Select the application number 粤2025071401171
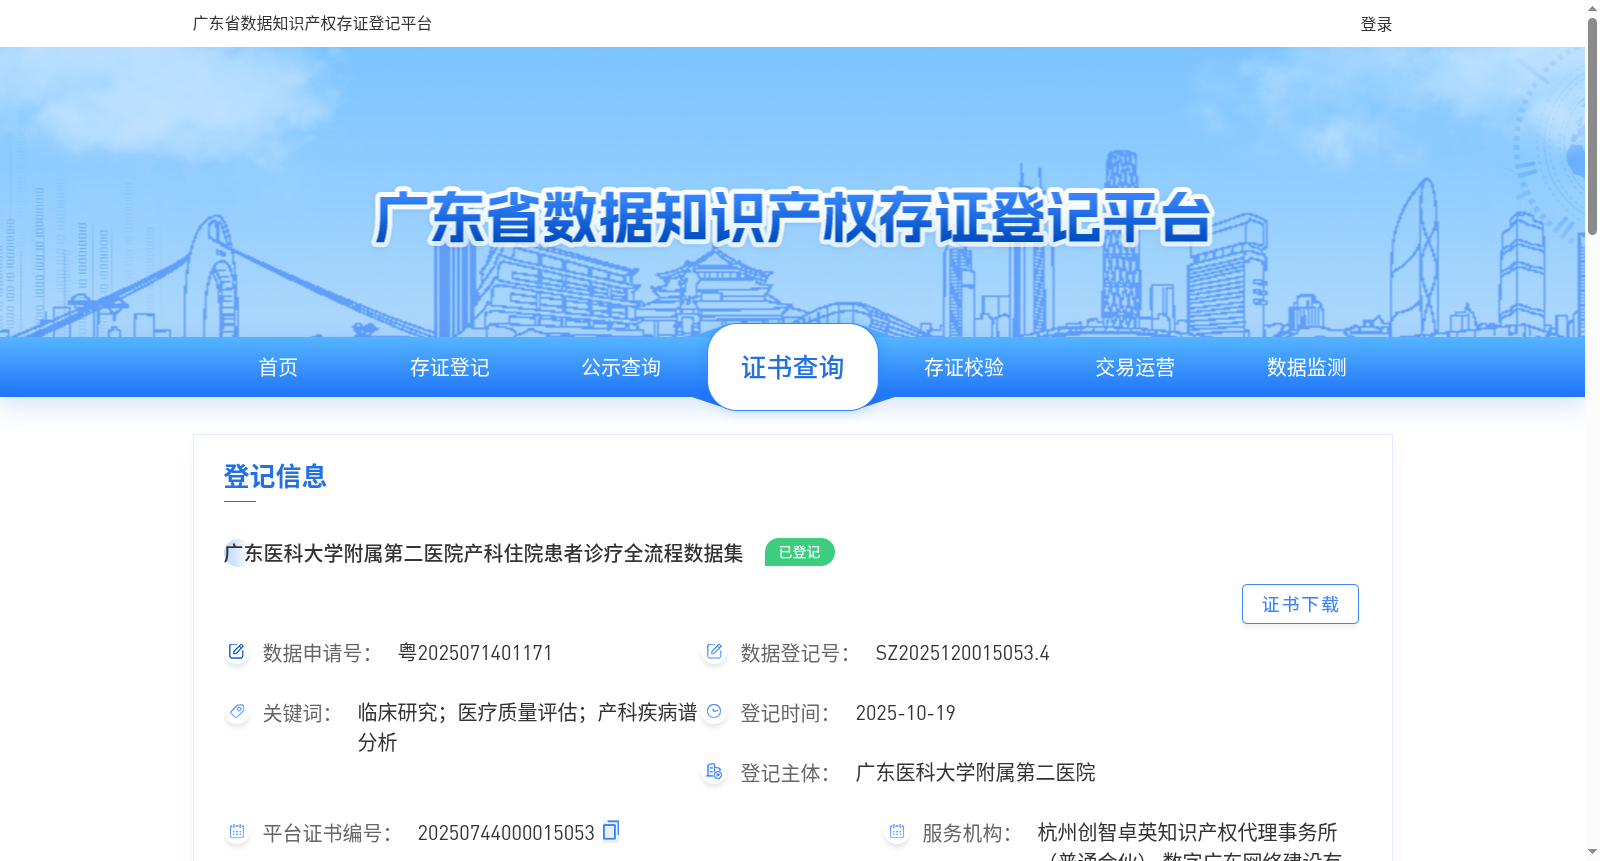This screenshot has height=861, width=1600. click(475, 653)
